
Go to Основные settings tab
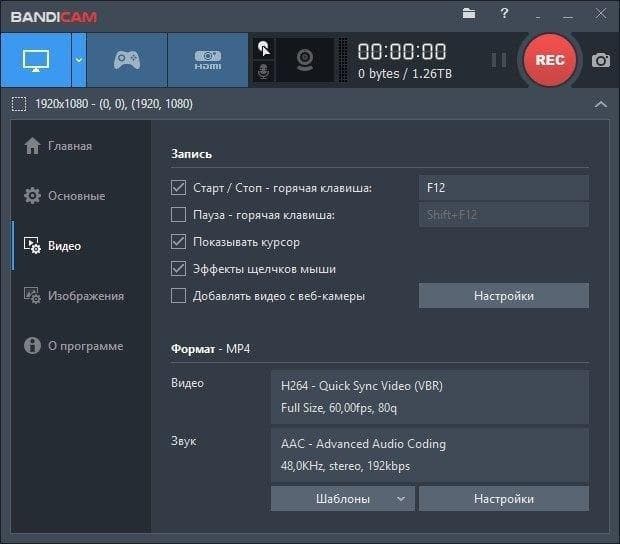(x=65, y=196)
